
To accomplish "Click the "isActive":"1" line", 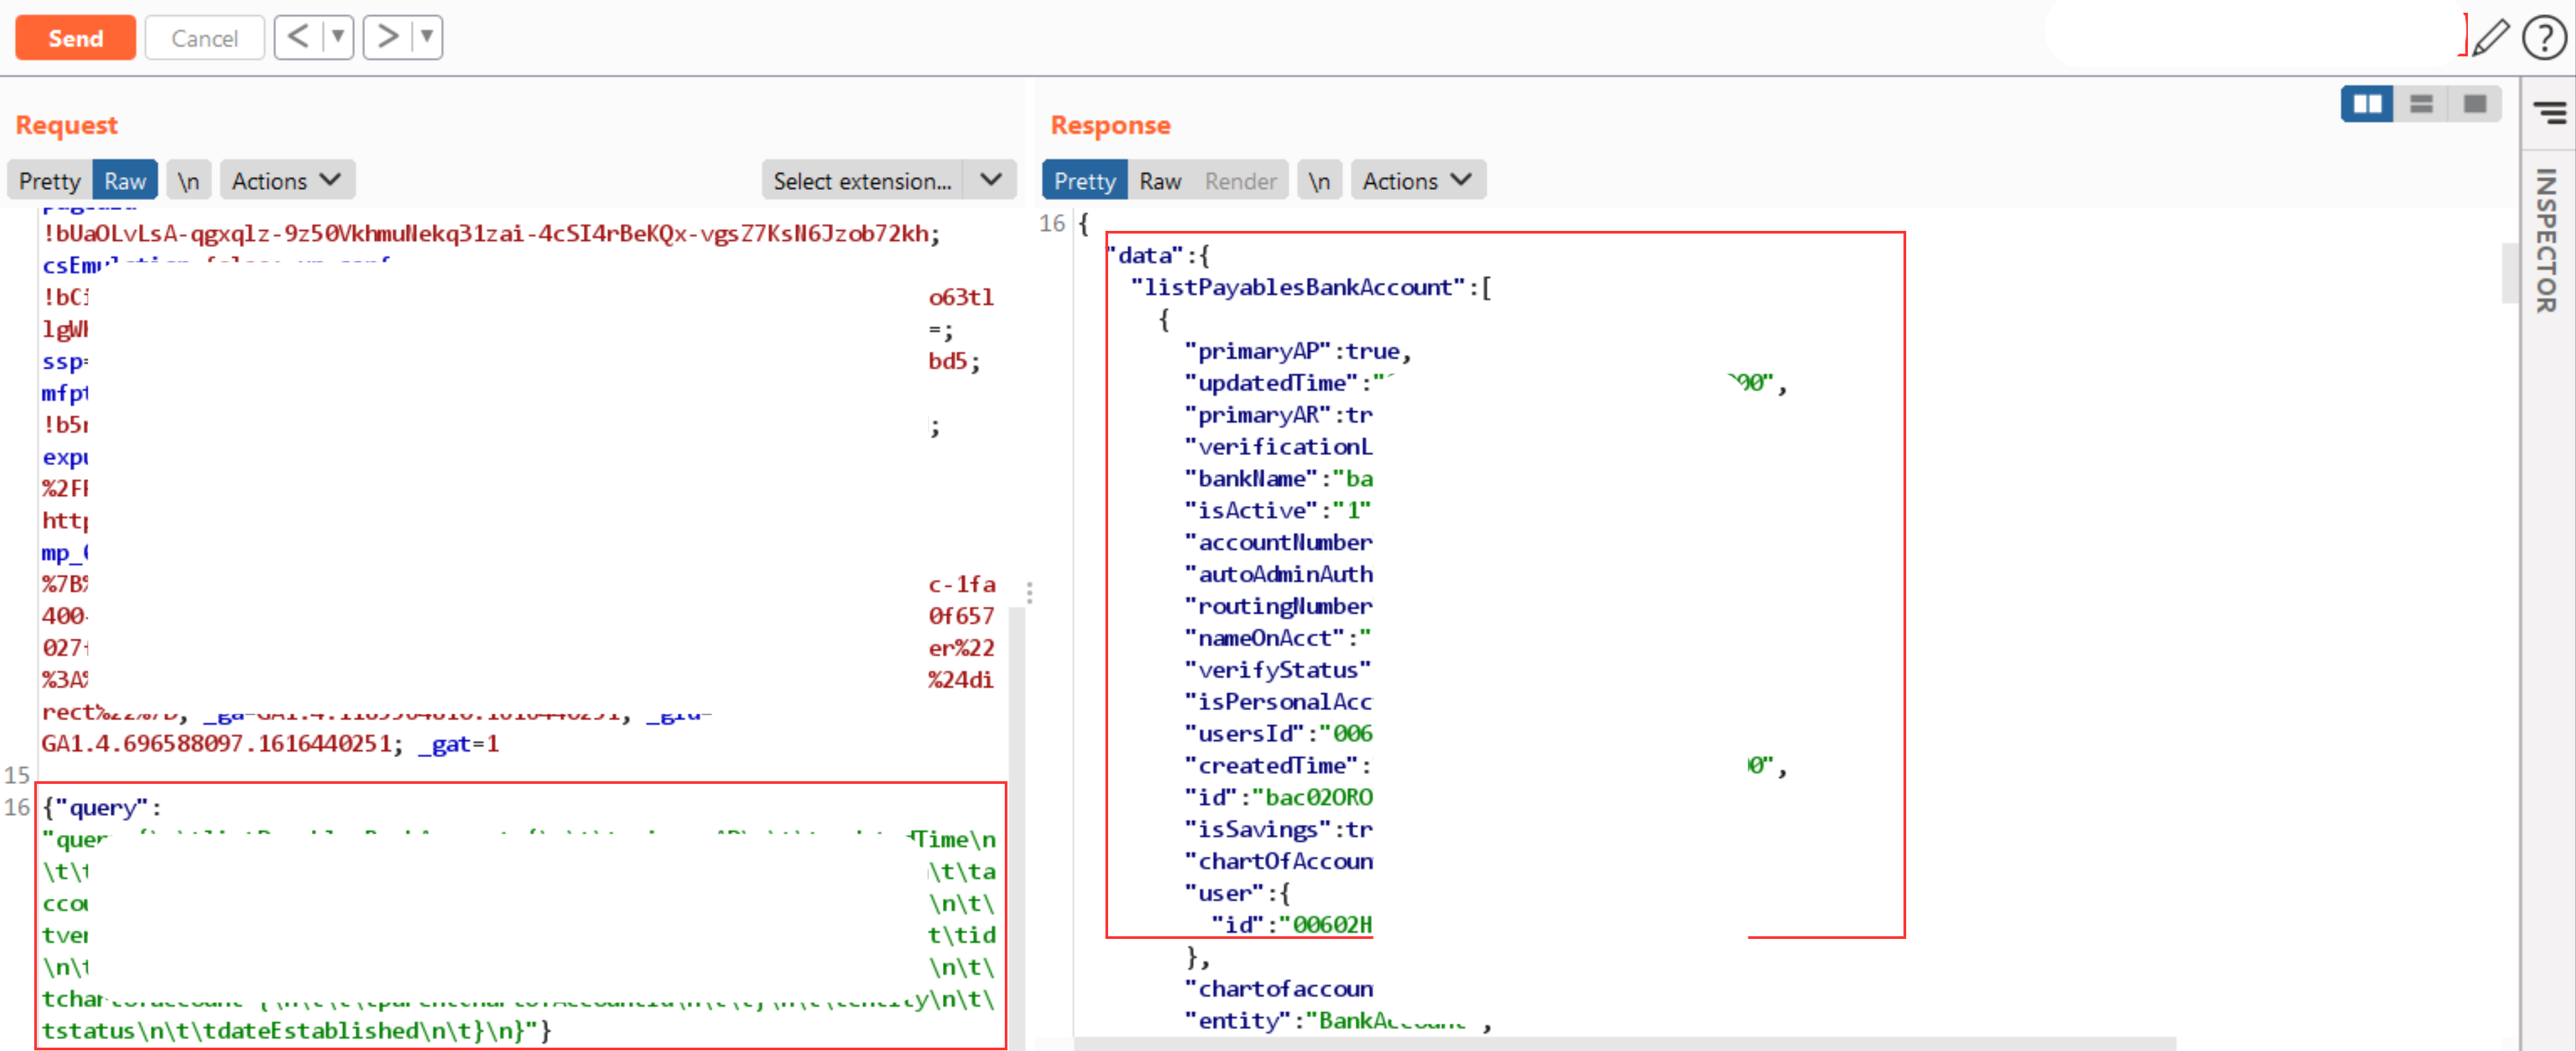I will pos(1278,511).
